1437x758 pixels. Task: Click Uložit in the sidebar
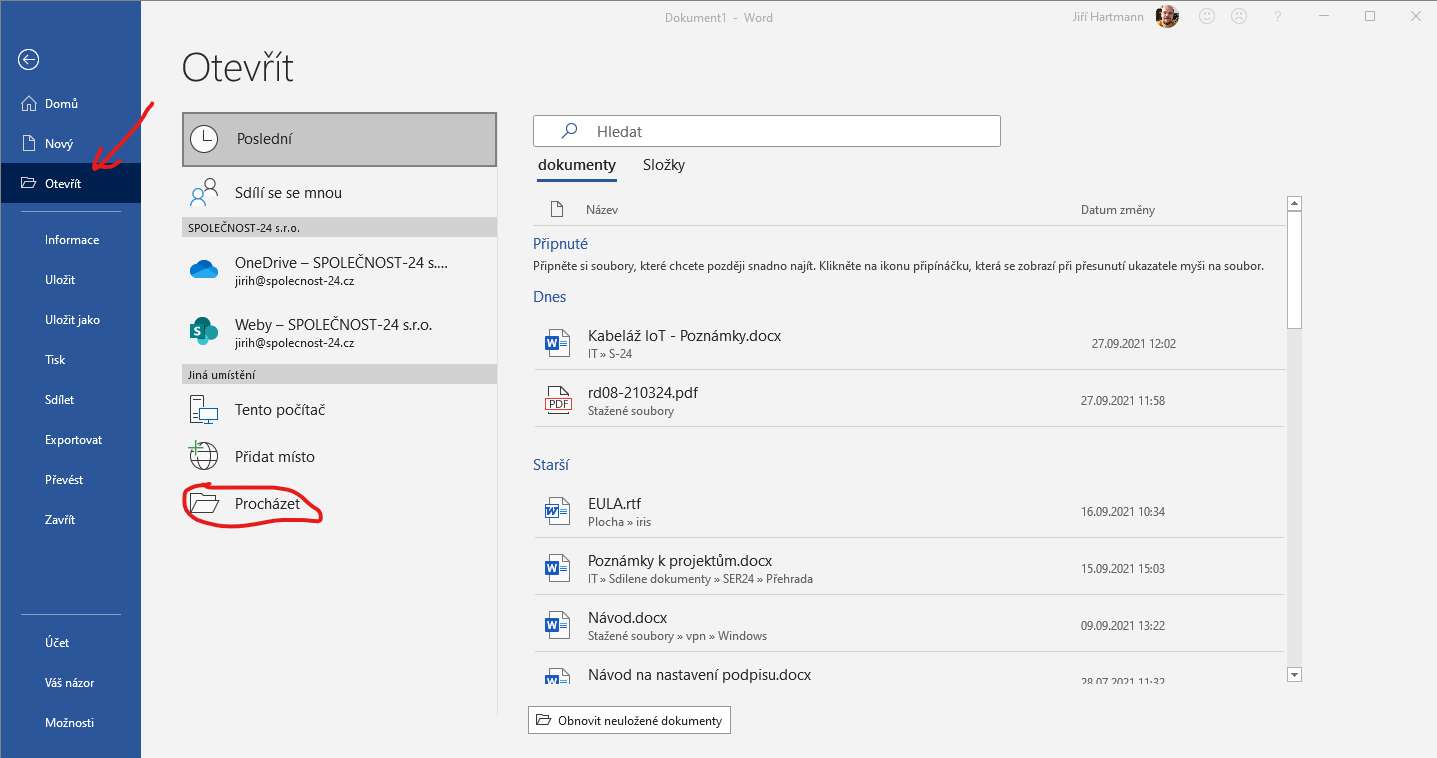[70, 280]
